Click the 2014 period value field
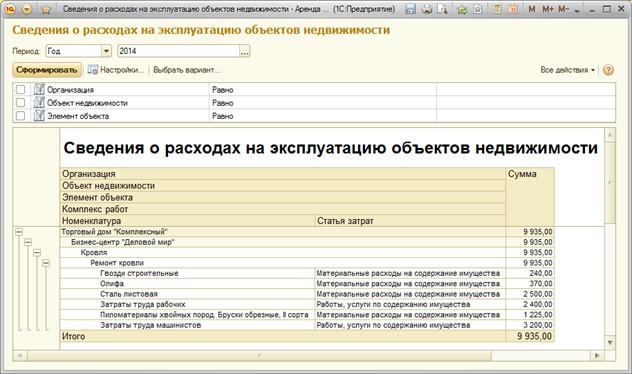This screenshot has height=374, width=632. point(179,51)
